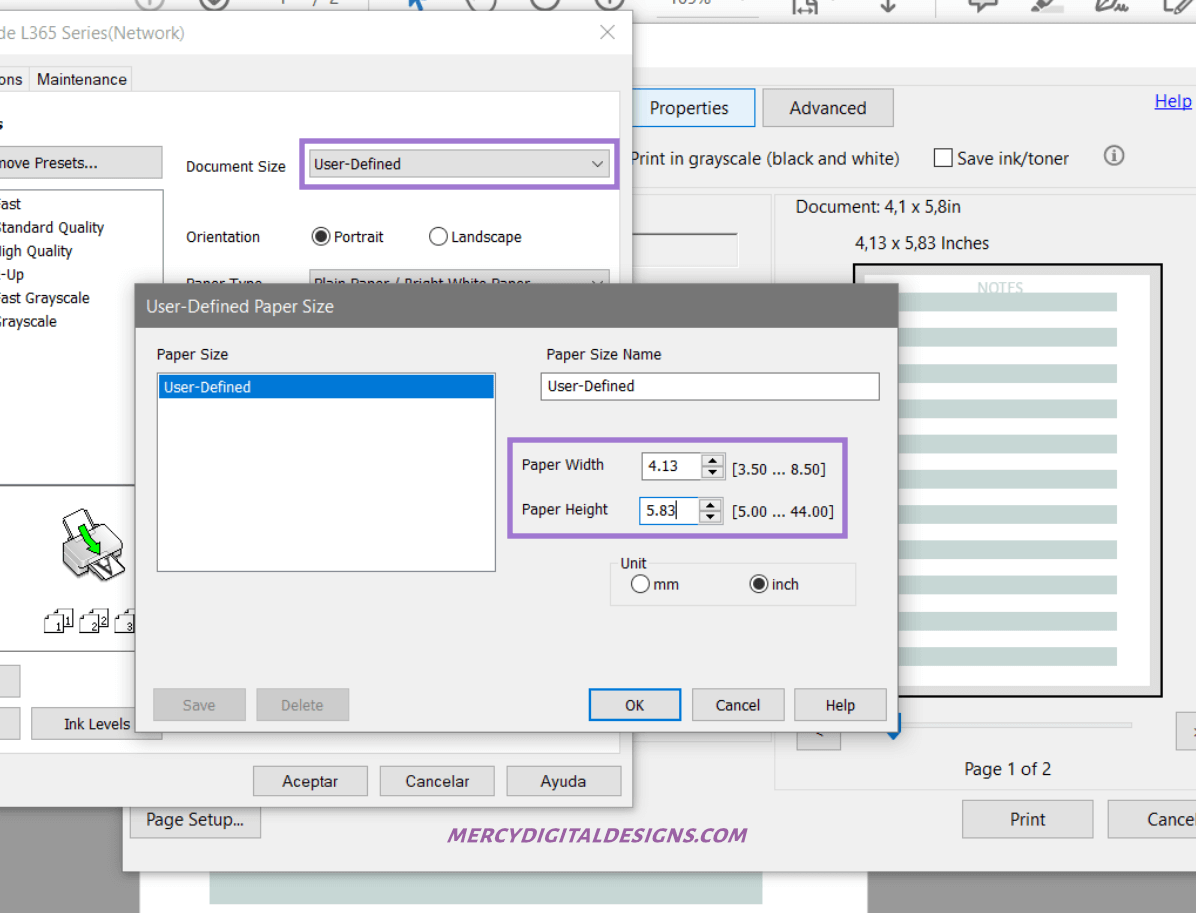
Task: Open the Add Comment speech bubble icon
Action: click(981, 6)
